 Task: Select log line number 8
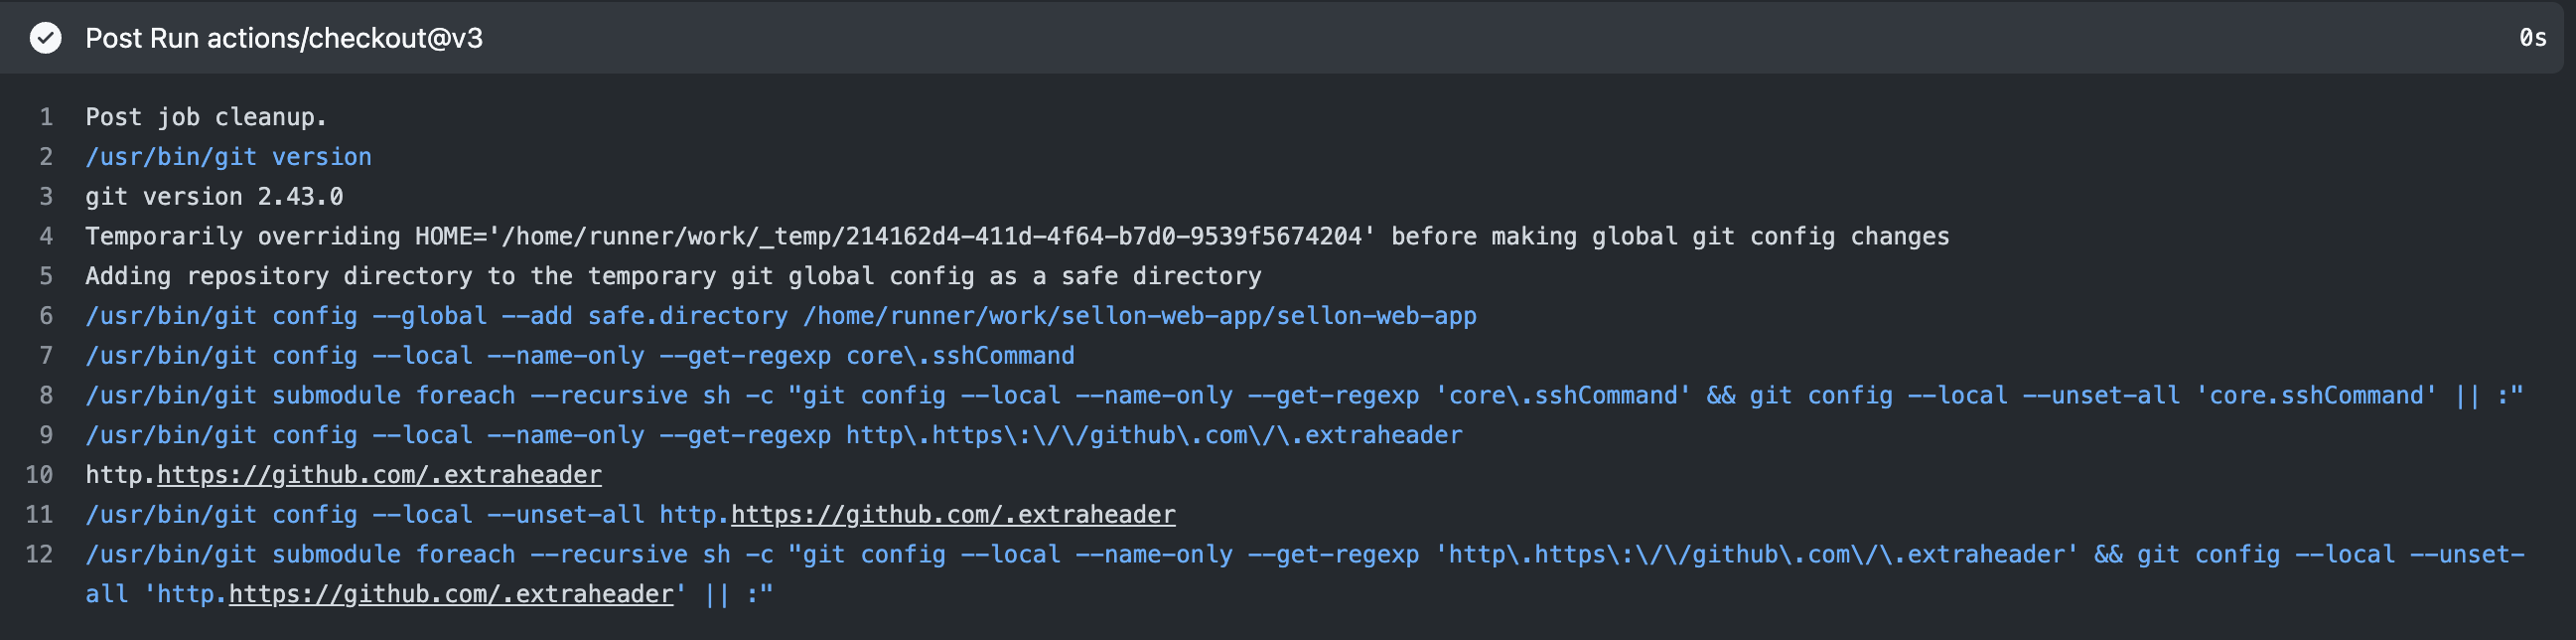pyautogui.click(x=46, y=396)
